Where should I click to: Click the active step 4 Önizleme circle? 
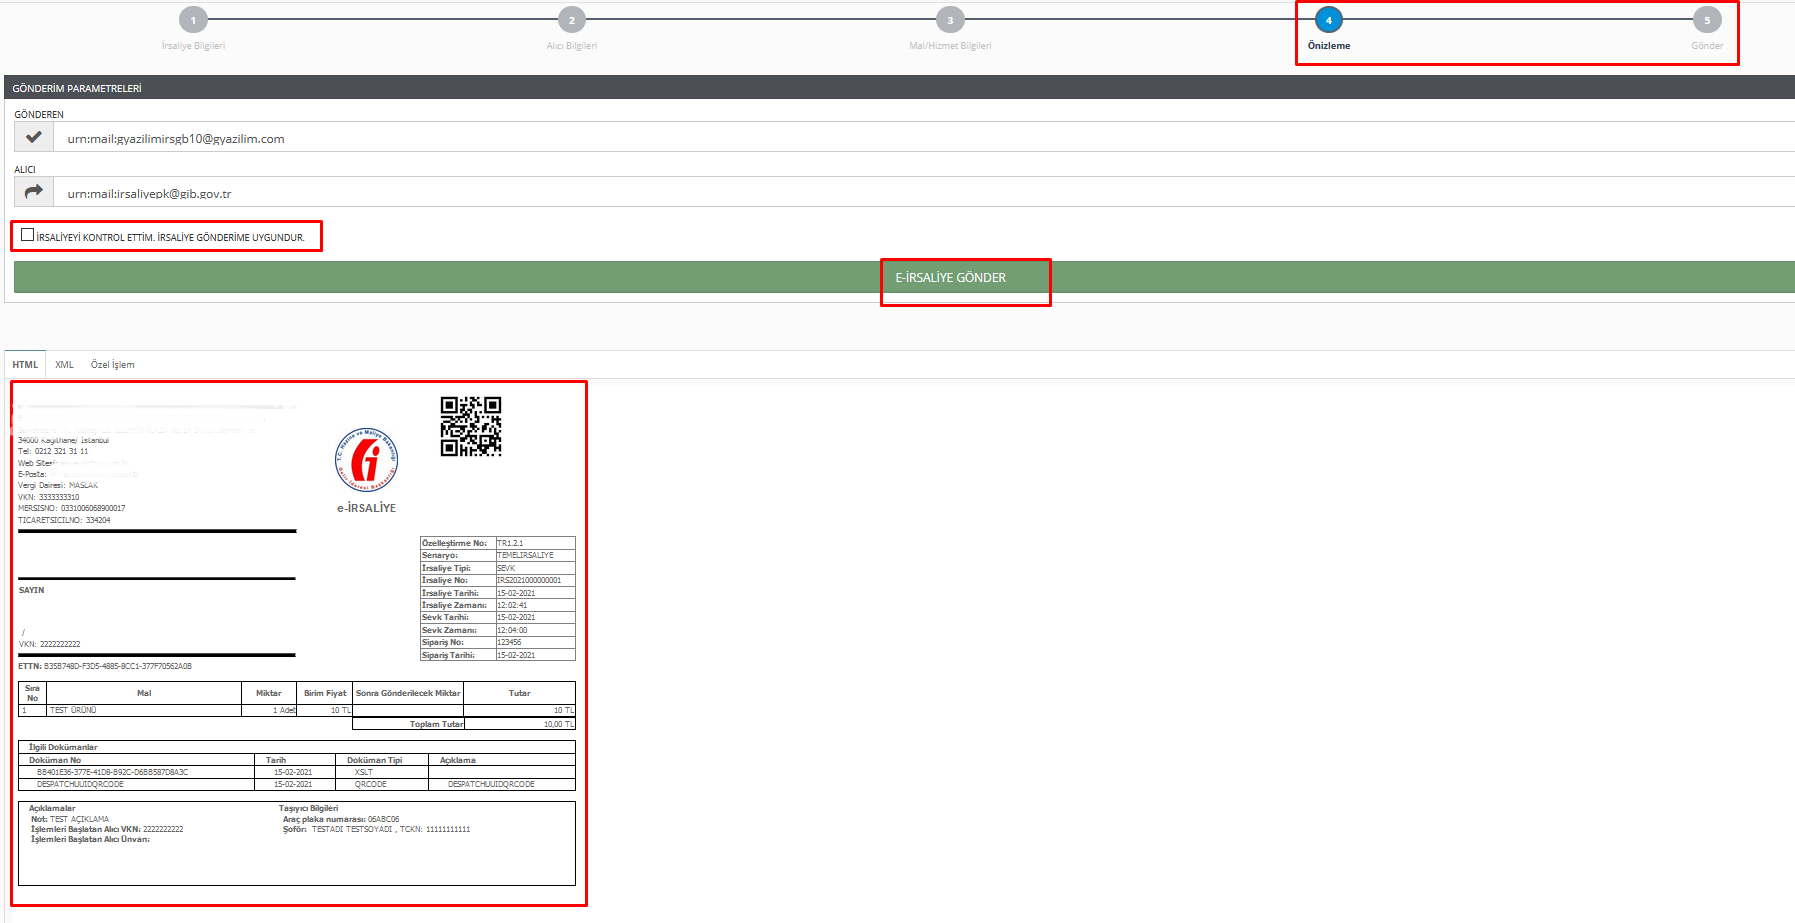[x=1328, y=20]
